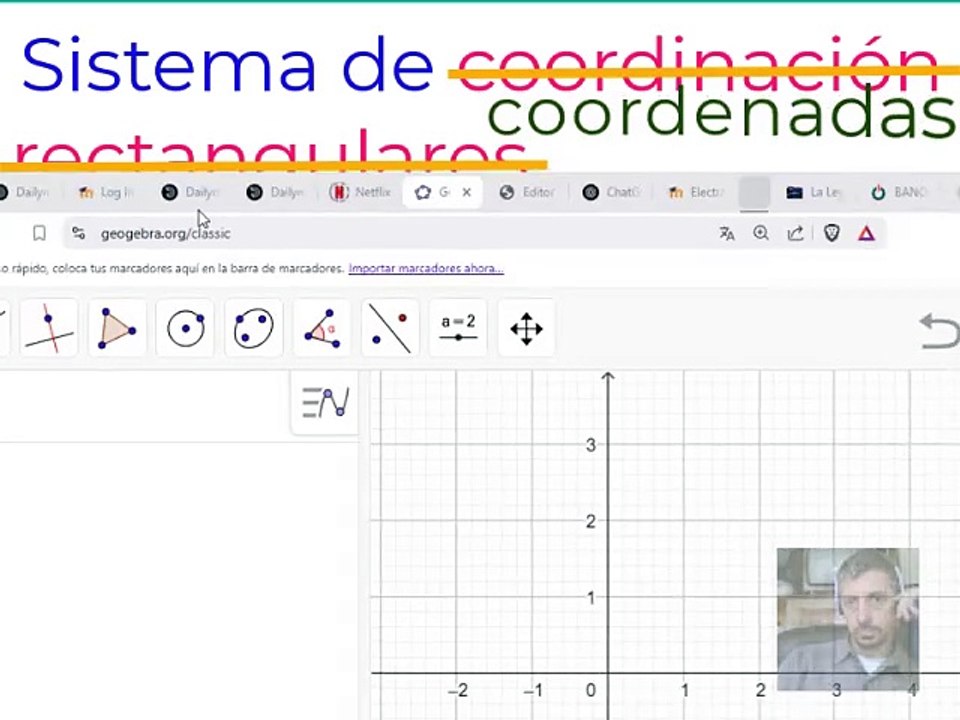Select the Perpendicular Line tool
960x720 pixels.
click(49, 328)
